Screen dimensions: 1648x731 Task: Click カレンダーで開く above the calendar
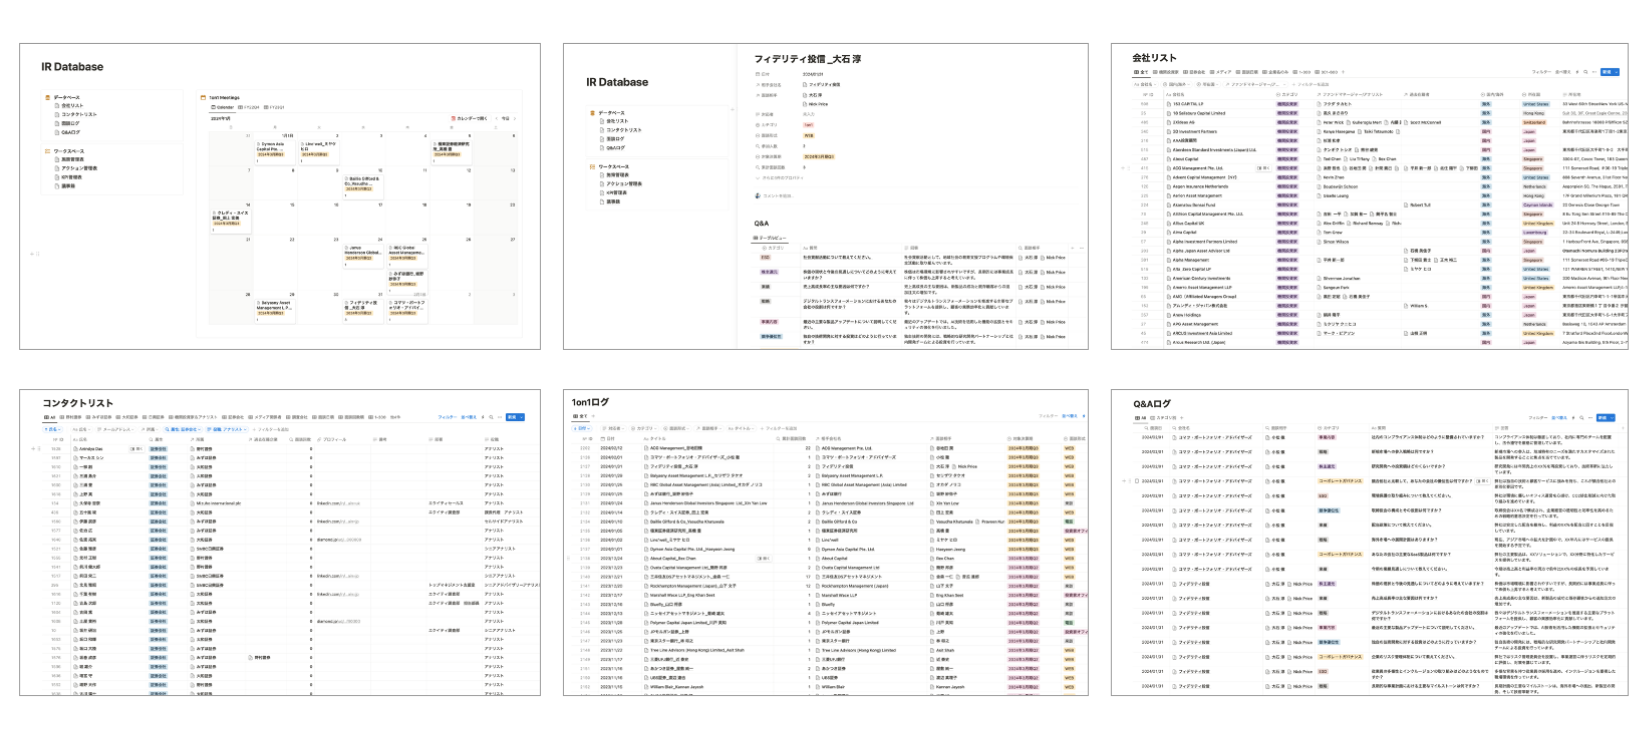click(471, 118)
